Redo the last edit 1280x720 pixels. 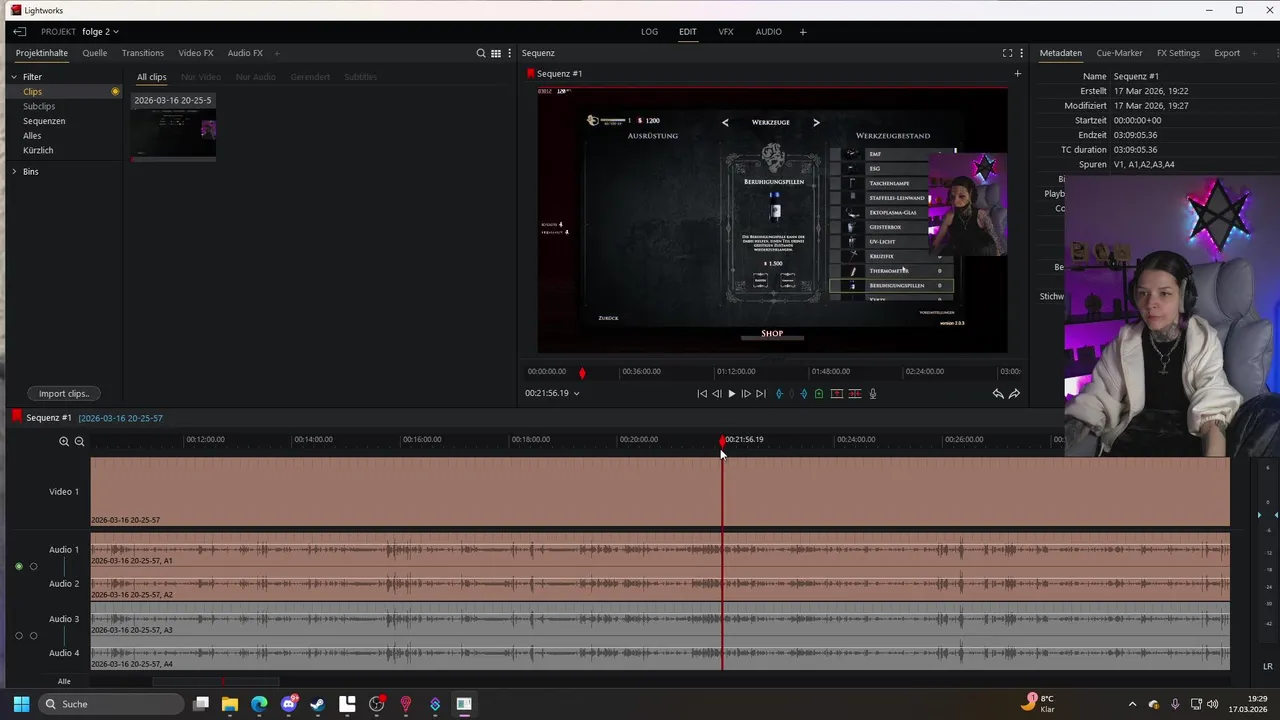(x=1014, y=394)
